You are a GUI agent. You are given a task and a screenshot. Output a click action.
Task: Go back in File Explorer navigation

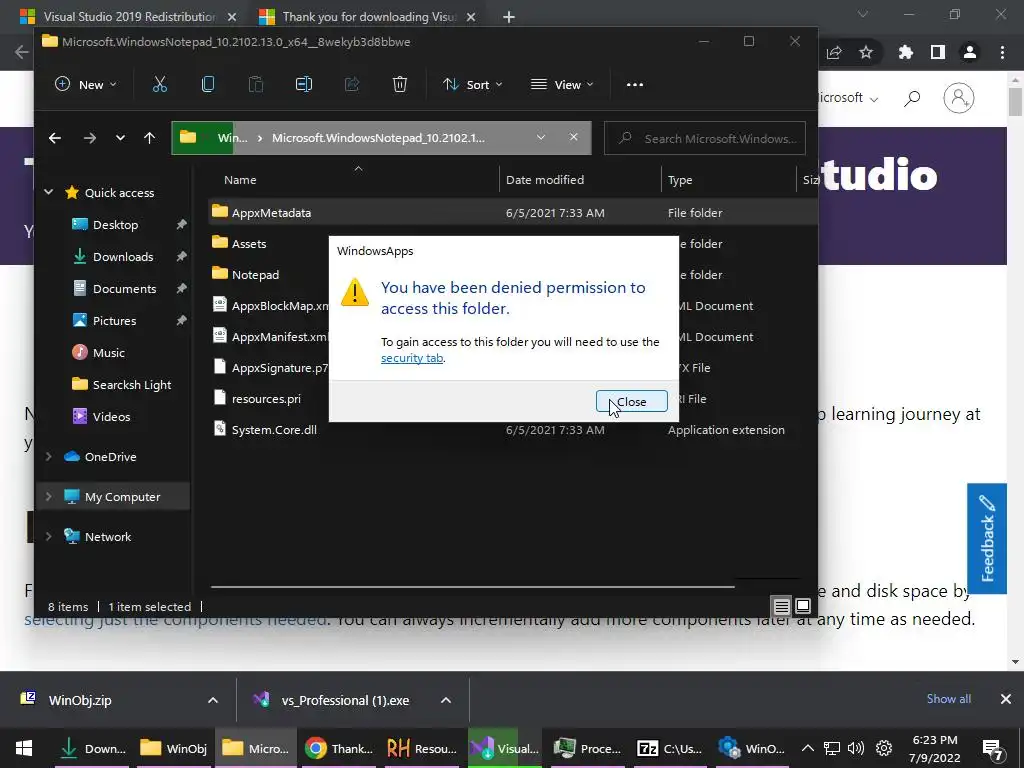pyautogui.click(x=55, y=138)
